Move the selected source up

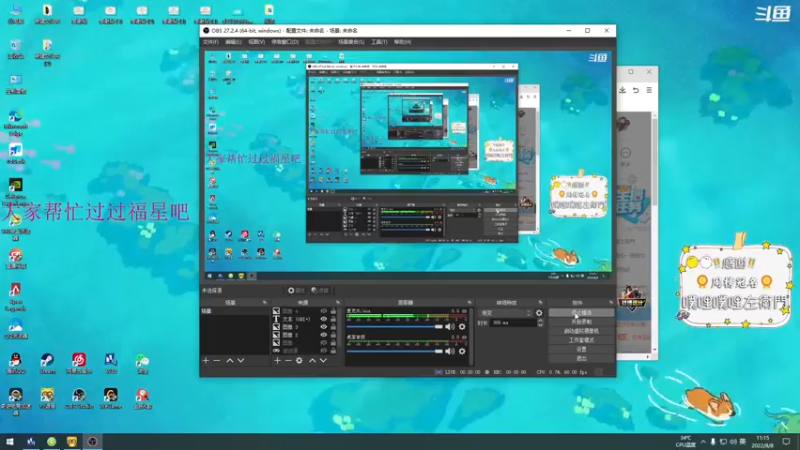tap(312, 361)
